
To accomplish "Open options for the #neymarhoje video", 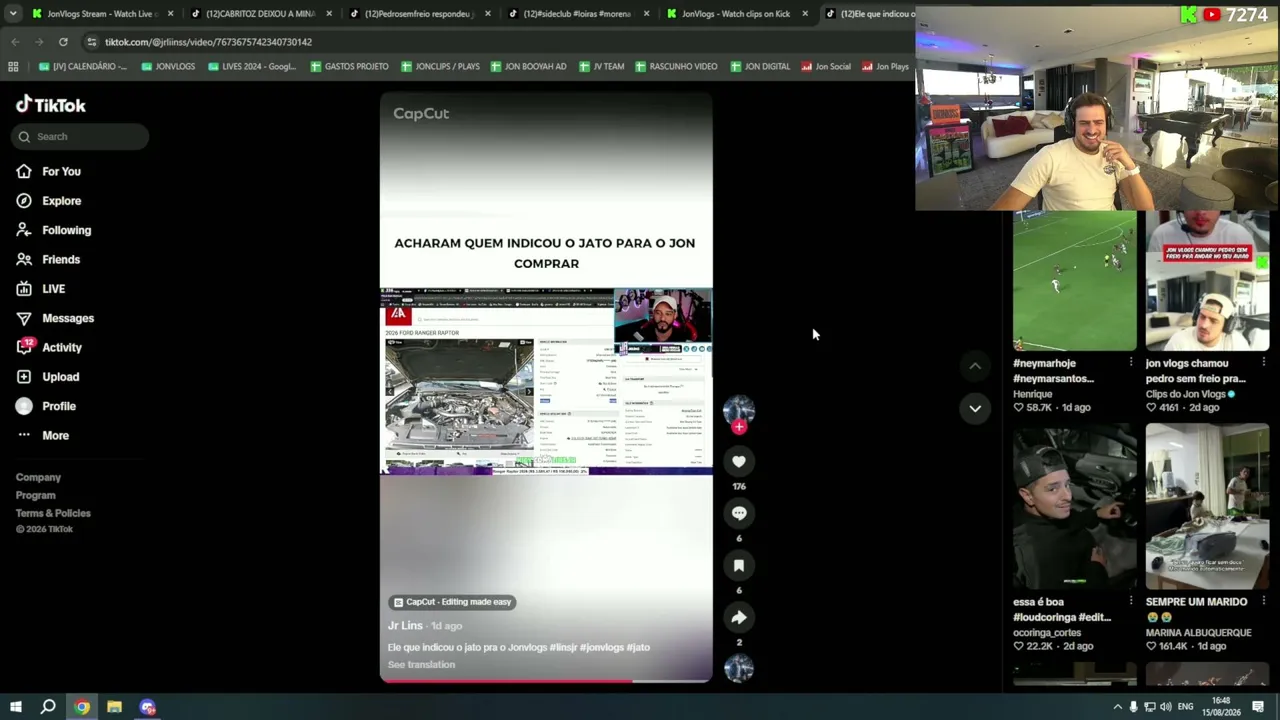I will click(1131, 363).
